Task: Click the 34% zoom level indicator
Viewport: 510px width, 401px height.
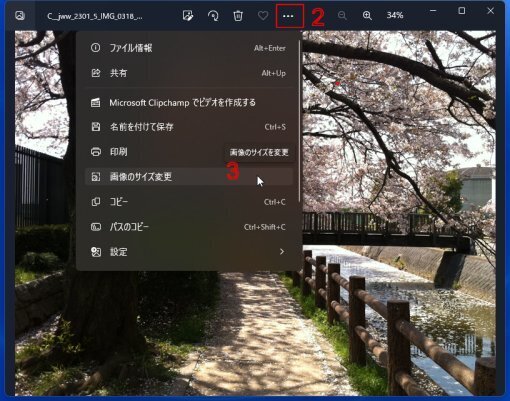Action: coord(395,15)
